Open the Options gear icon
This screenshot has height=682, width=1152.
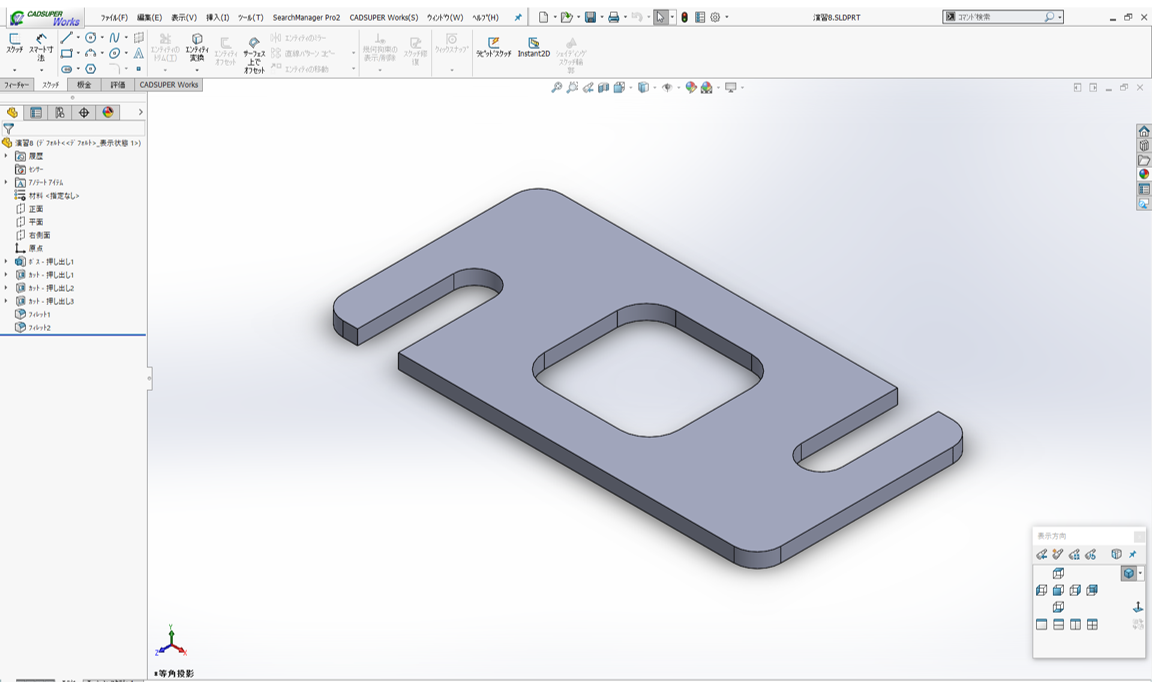tap(715, 17)
